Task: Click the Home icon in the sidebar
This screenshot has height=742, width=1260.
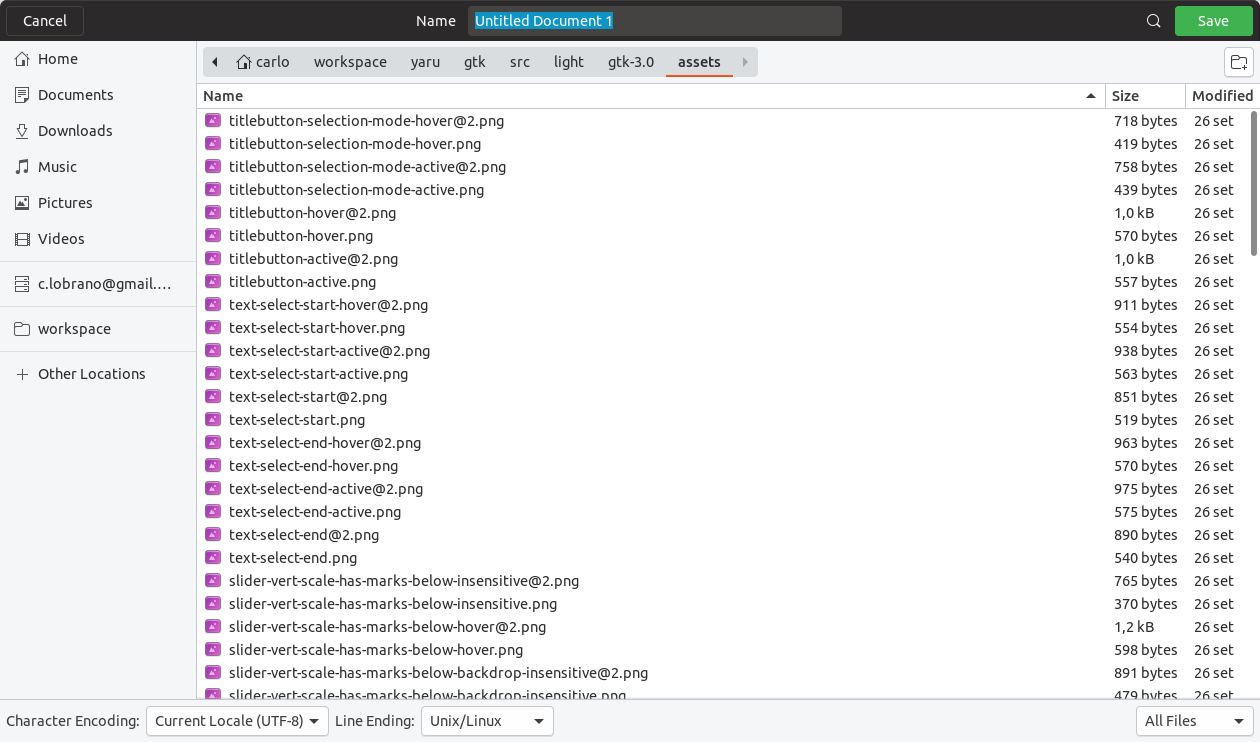Action: [x=22, y=59]
